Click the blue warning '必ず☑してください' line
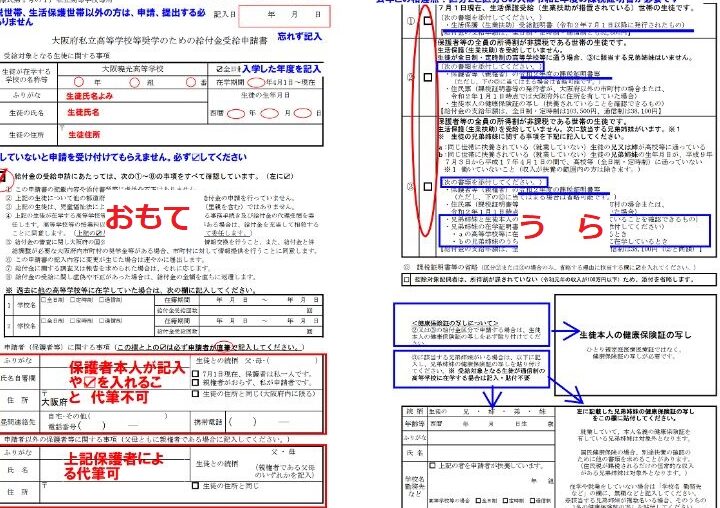Viewport: 720px width, 508px height. point(123,157)
